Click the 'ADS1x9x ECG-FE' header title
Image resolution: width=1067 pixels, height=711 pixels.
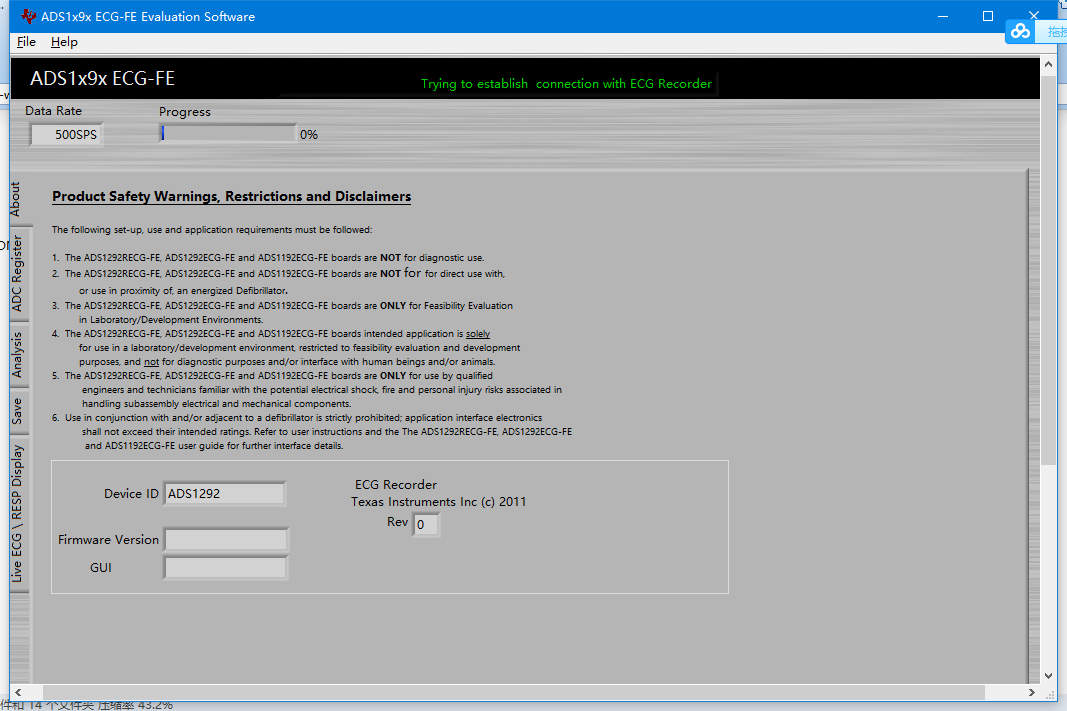pos(102,79)
